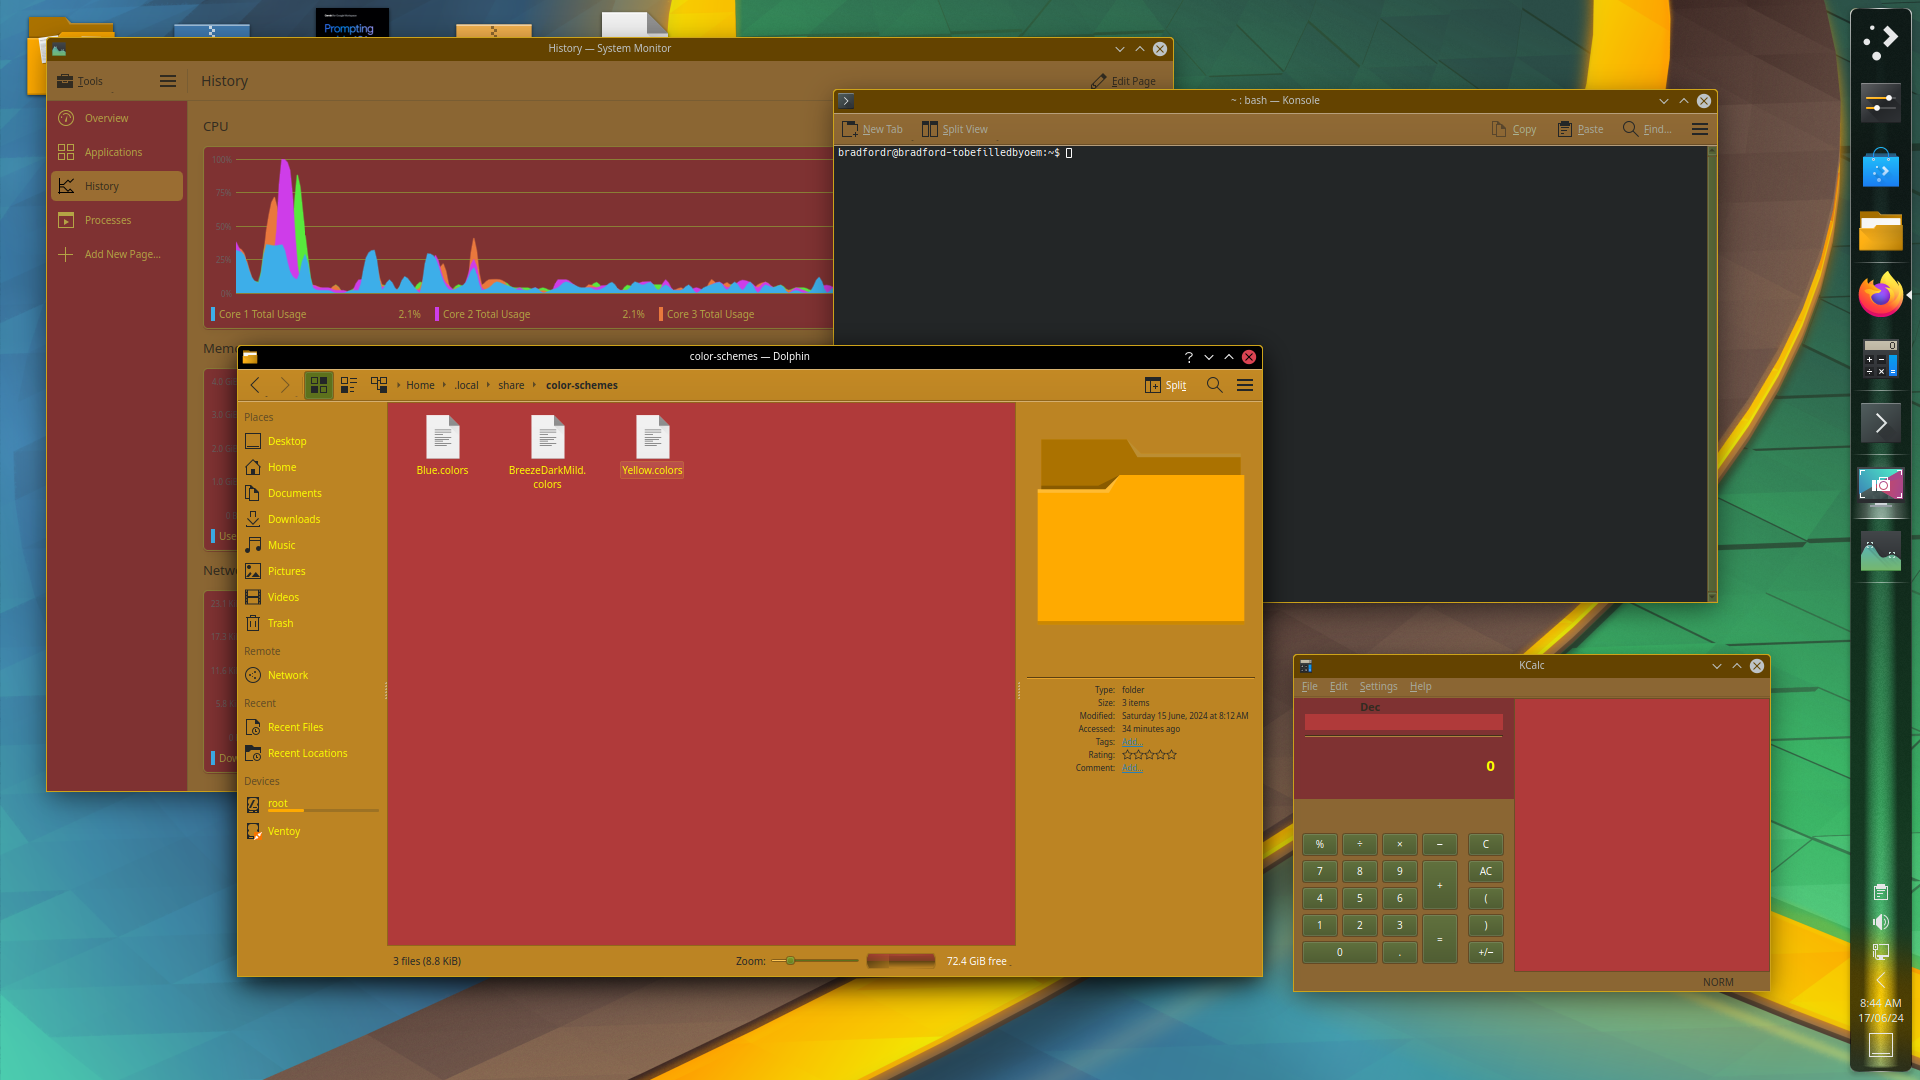Add a tag in Dolphin info panel
The width and height of the screenshot is (1920, 1080).
point(1131,742)
